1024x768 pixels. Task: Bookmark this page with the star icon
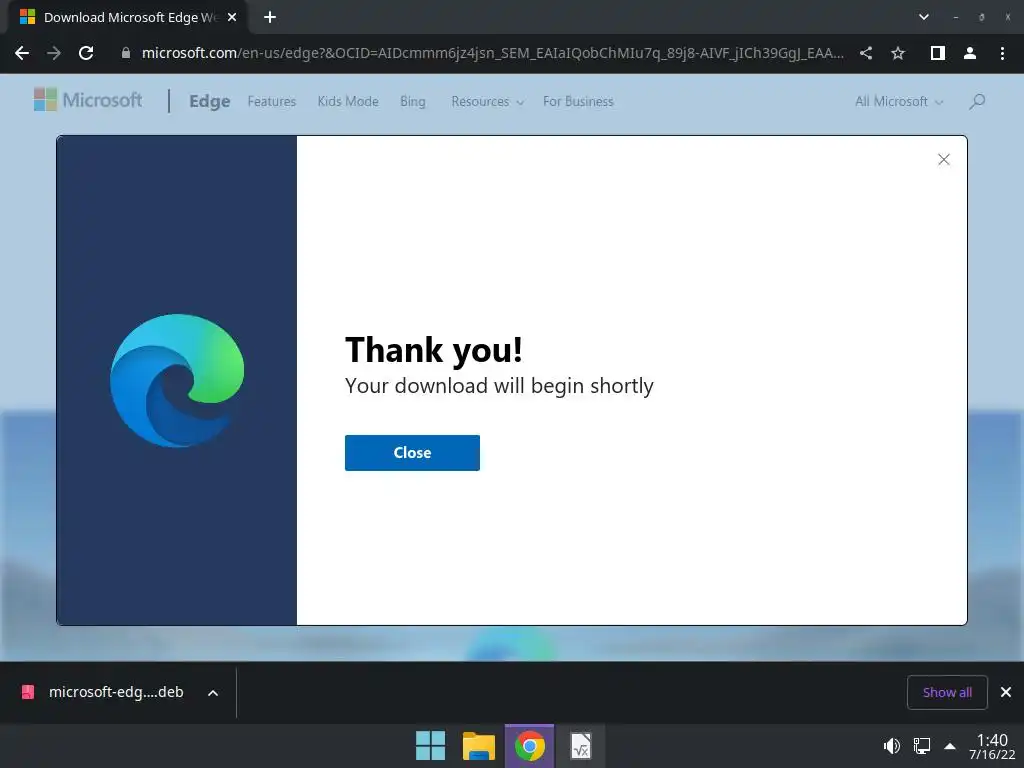(898, 54)
